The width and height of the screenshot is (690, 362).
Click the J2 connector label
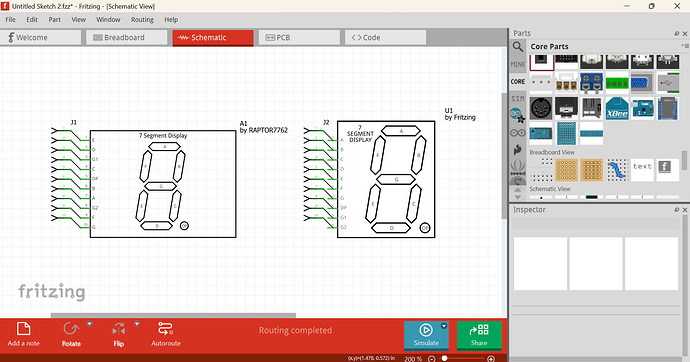(326, 122)
